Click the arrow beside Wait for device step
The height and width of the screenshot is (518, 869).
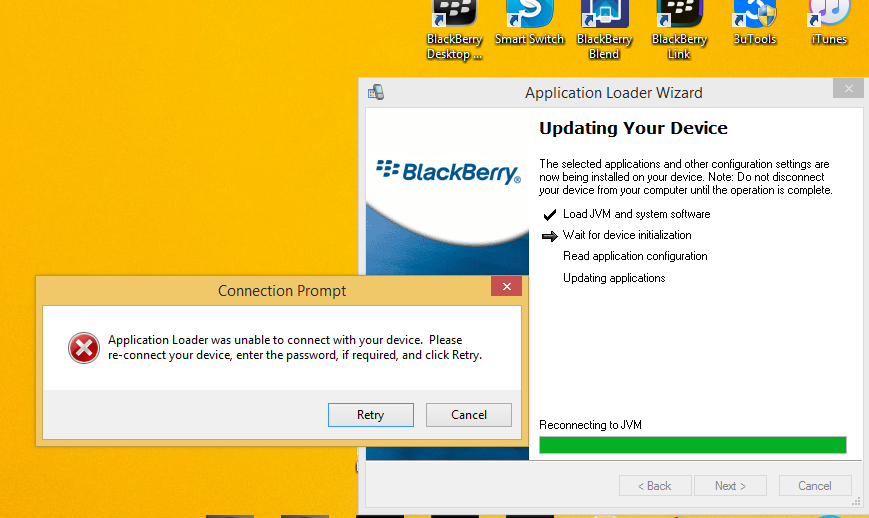coord(549,237)
